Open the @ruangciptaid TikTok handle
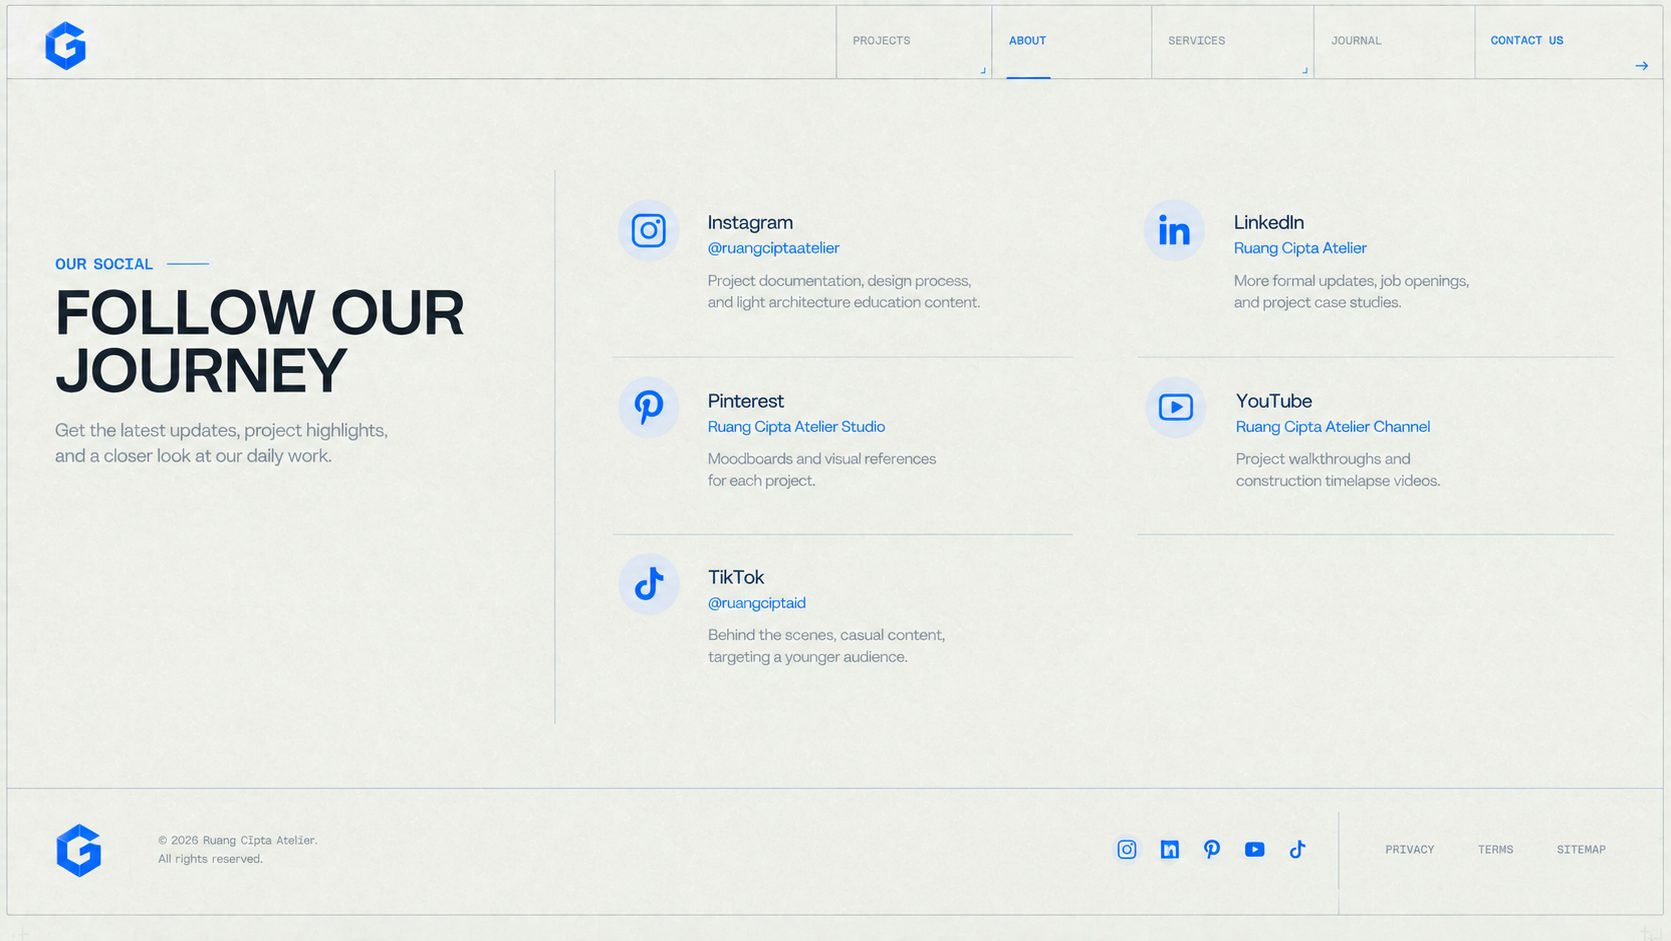1671x941 pixels. point(756,603)
